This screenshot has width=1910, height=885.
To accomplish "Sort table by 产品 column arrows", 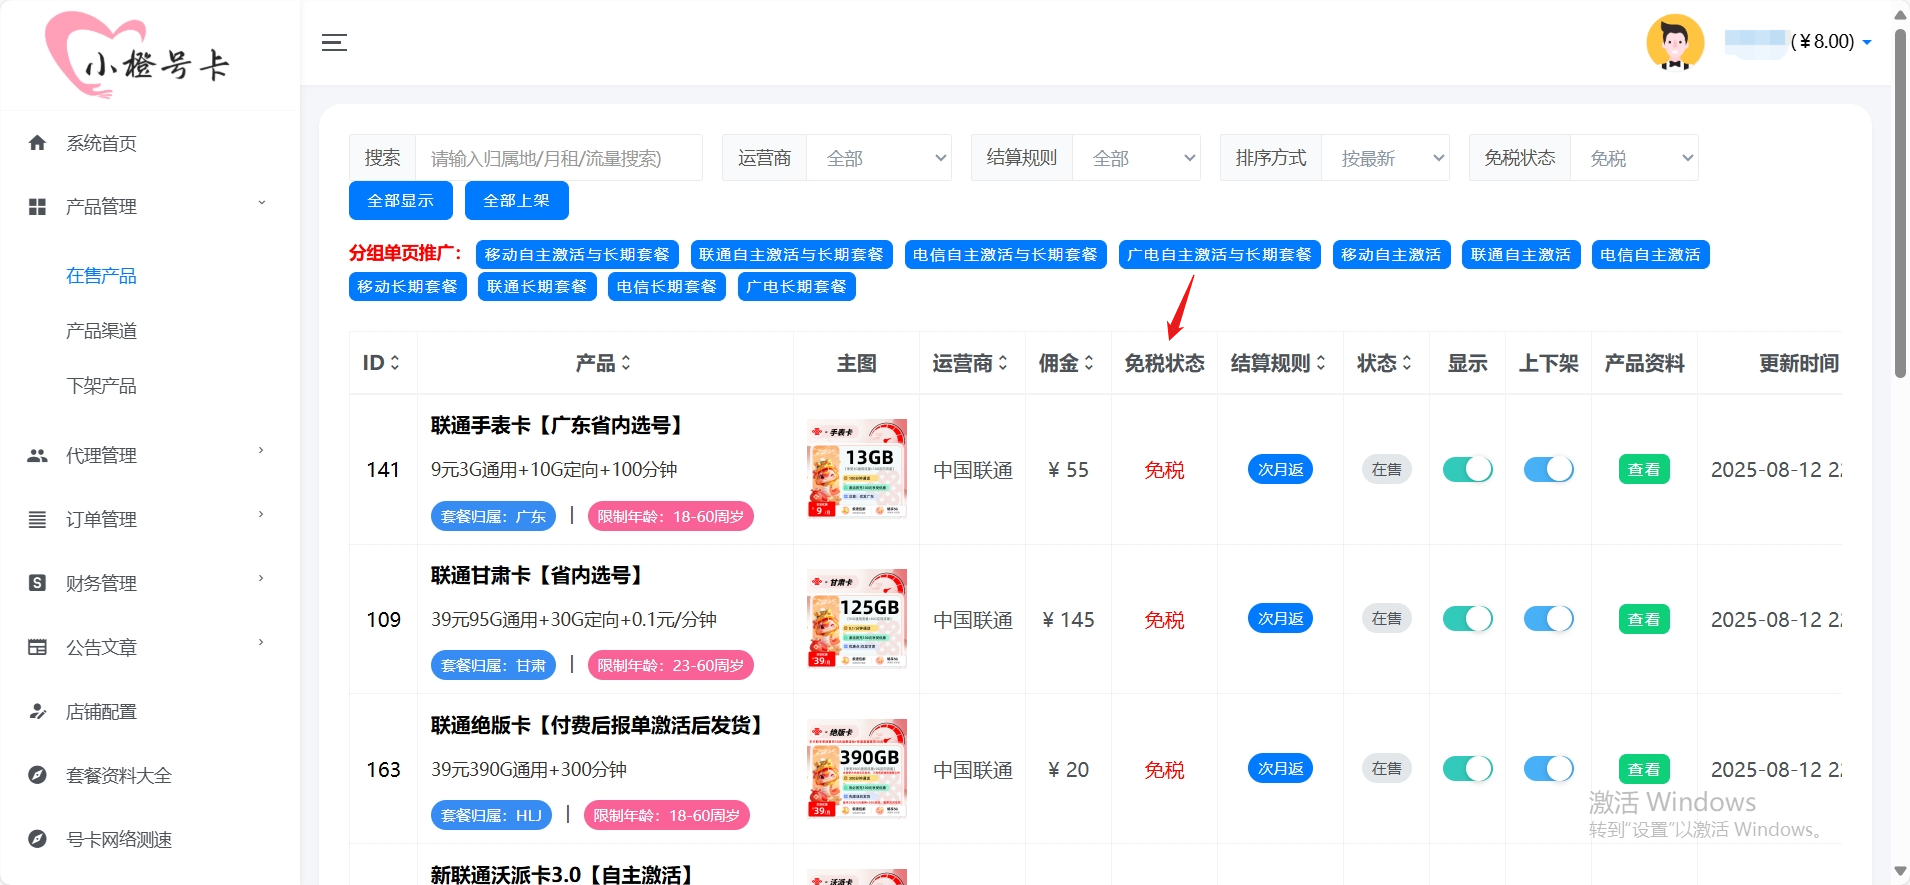I will [626, 363].
